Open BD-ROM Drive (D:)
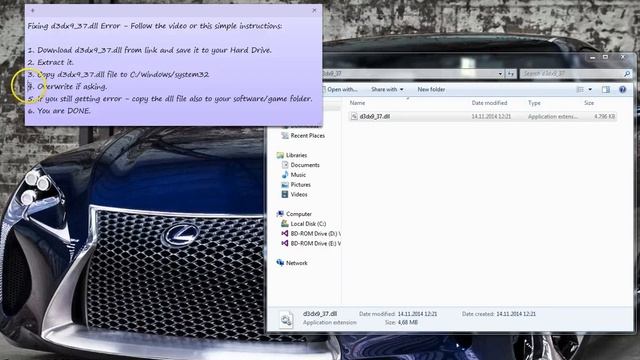This screenshot has width=640, height=360. point(316,233)
